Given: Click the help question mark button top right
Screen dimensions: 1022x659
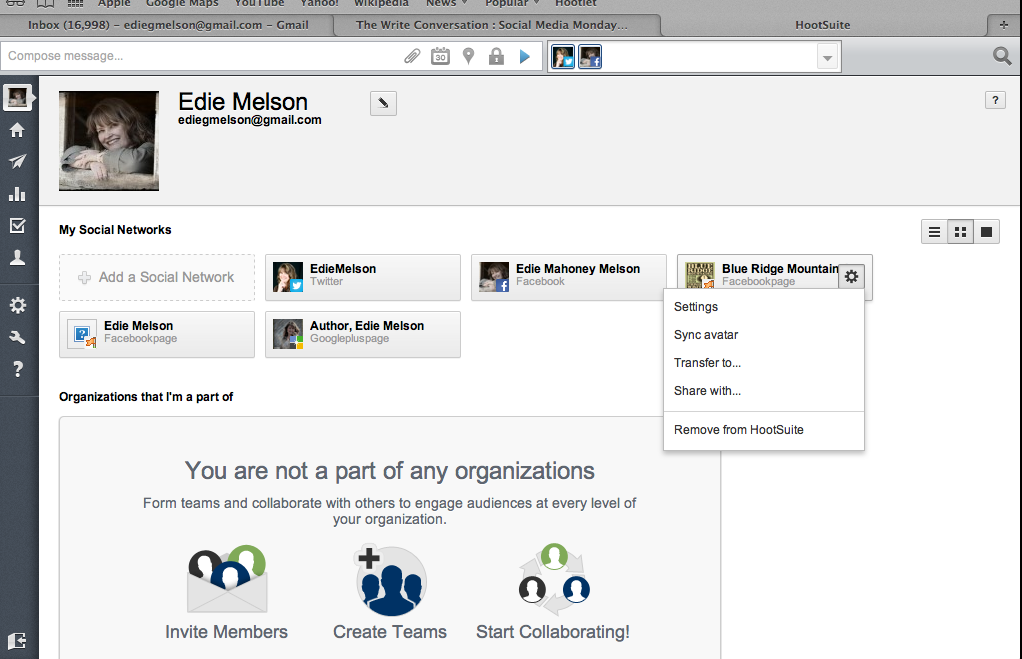Looking at the screenshot, I should 995,100.
